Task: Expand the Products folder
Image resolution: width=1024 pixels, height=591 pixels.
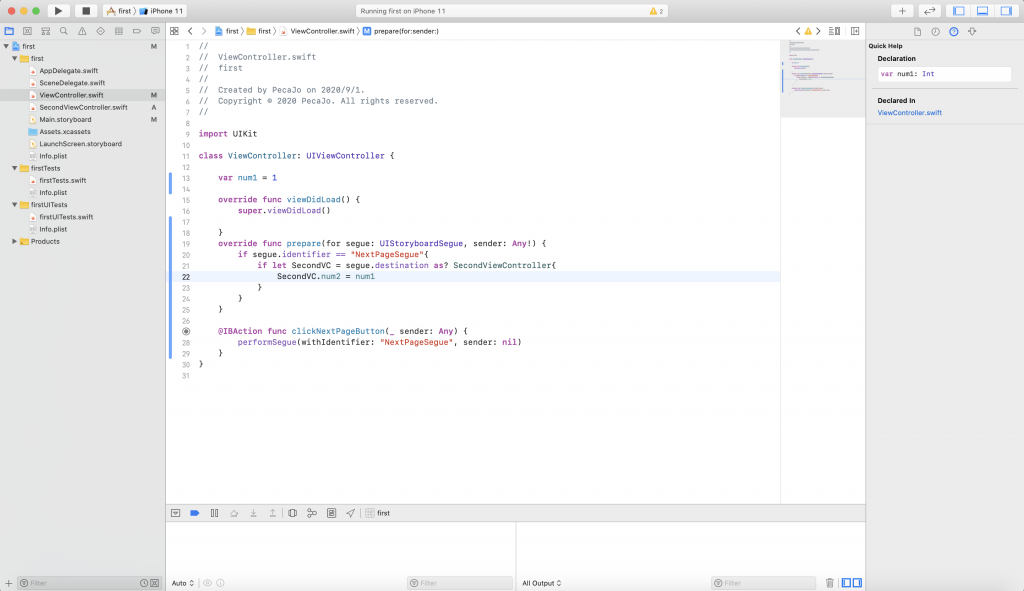Action: [x=14, y=241]
